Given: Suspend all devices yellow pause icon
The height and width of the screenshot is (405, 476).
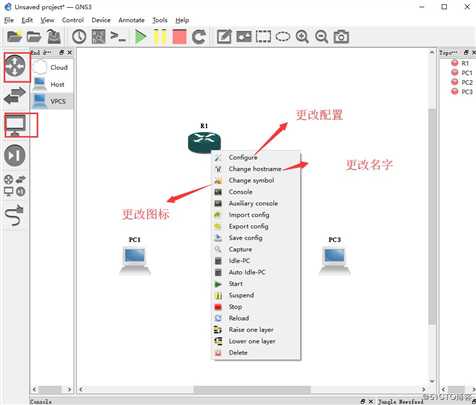Looking at the screenshot, I should coord(160,37).
